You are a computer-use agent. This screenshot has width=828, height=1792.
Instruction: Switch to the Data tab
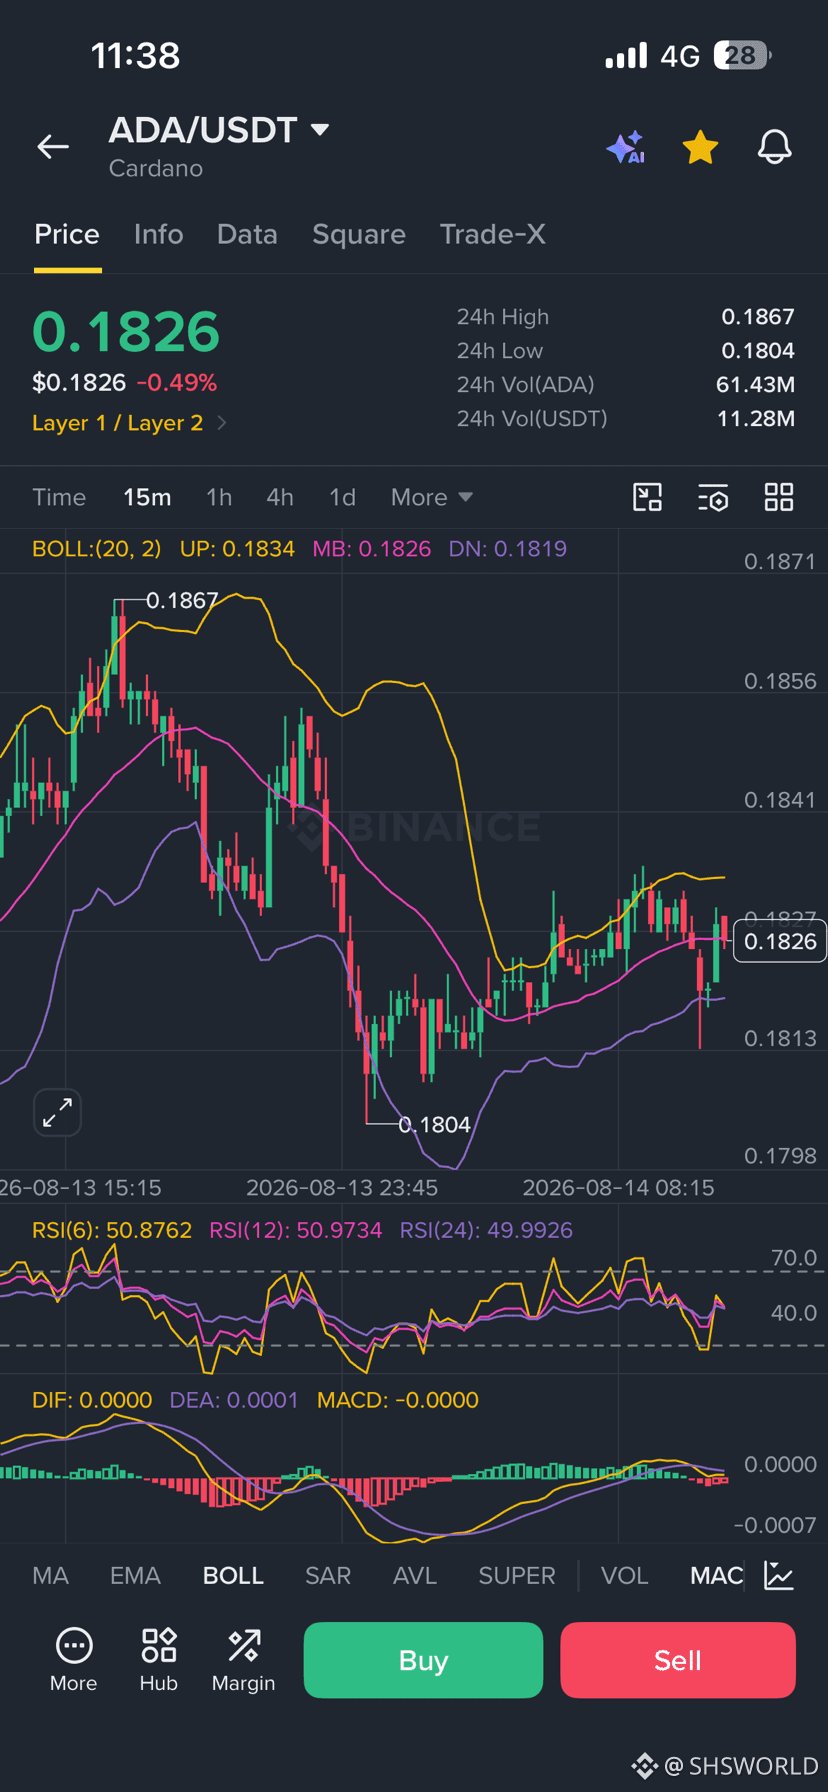(x=247, y=234)
